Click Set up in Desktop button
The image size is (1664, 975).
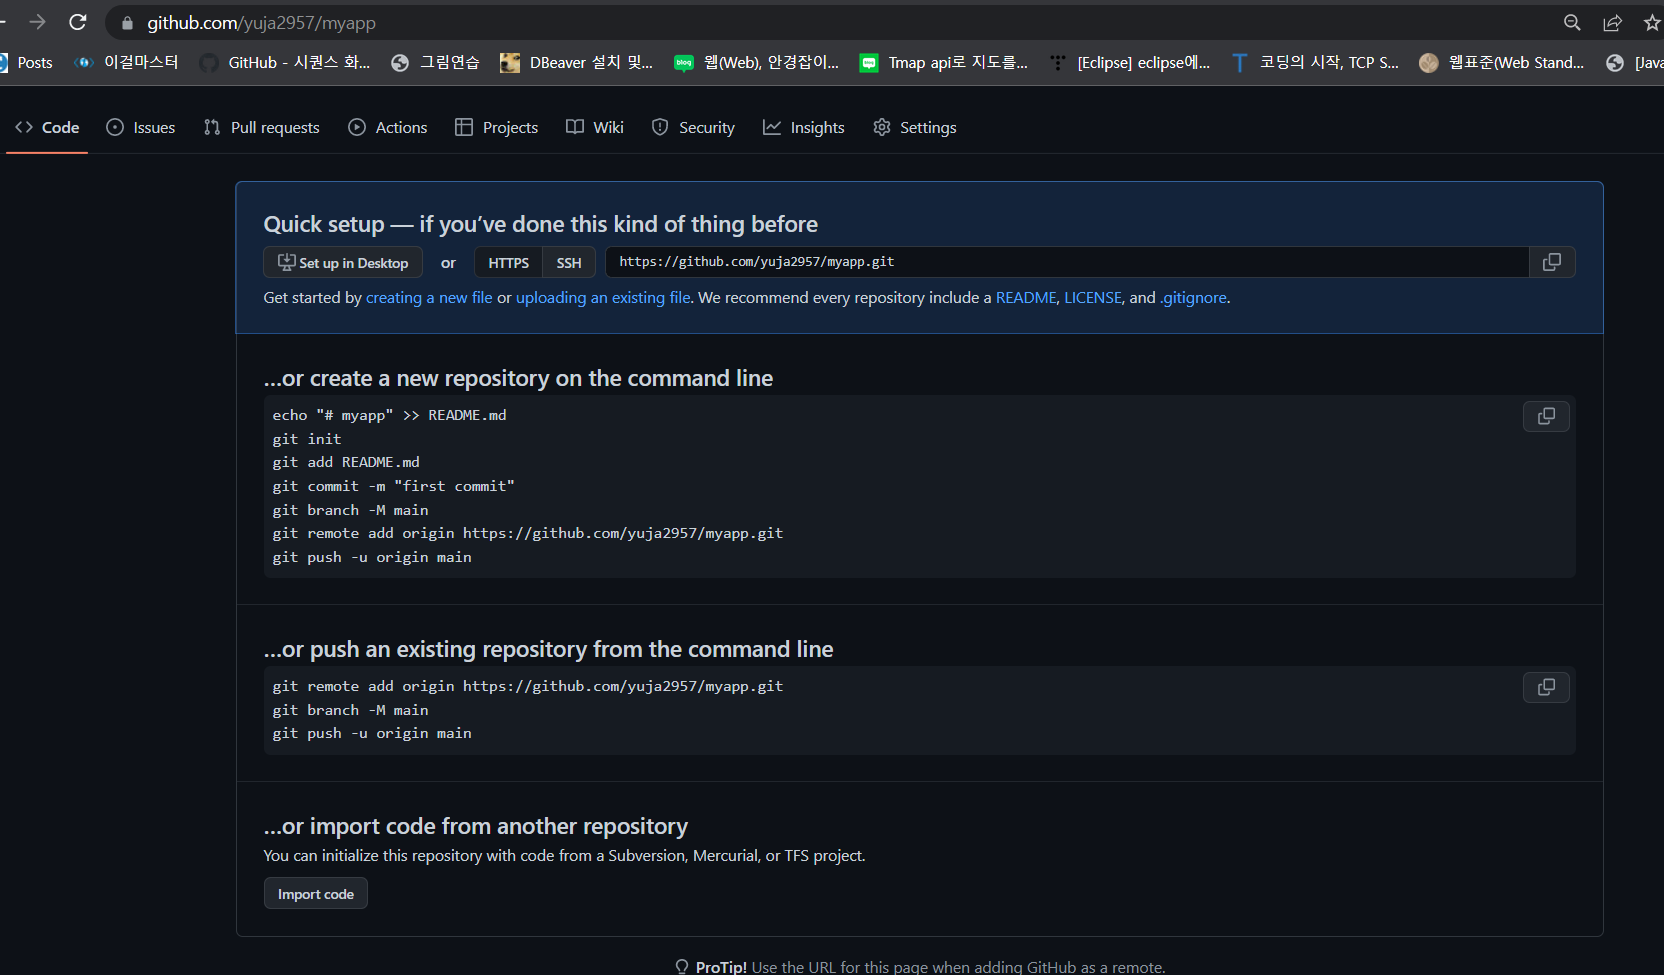pyautogui.click(x=343, y=262)
